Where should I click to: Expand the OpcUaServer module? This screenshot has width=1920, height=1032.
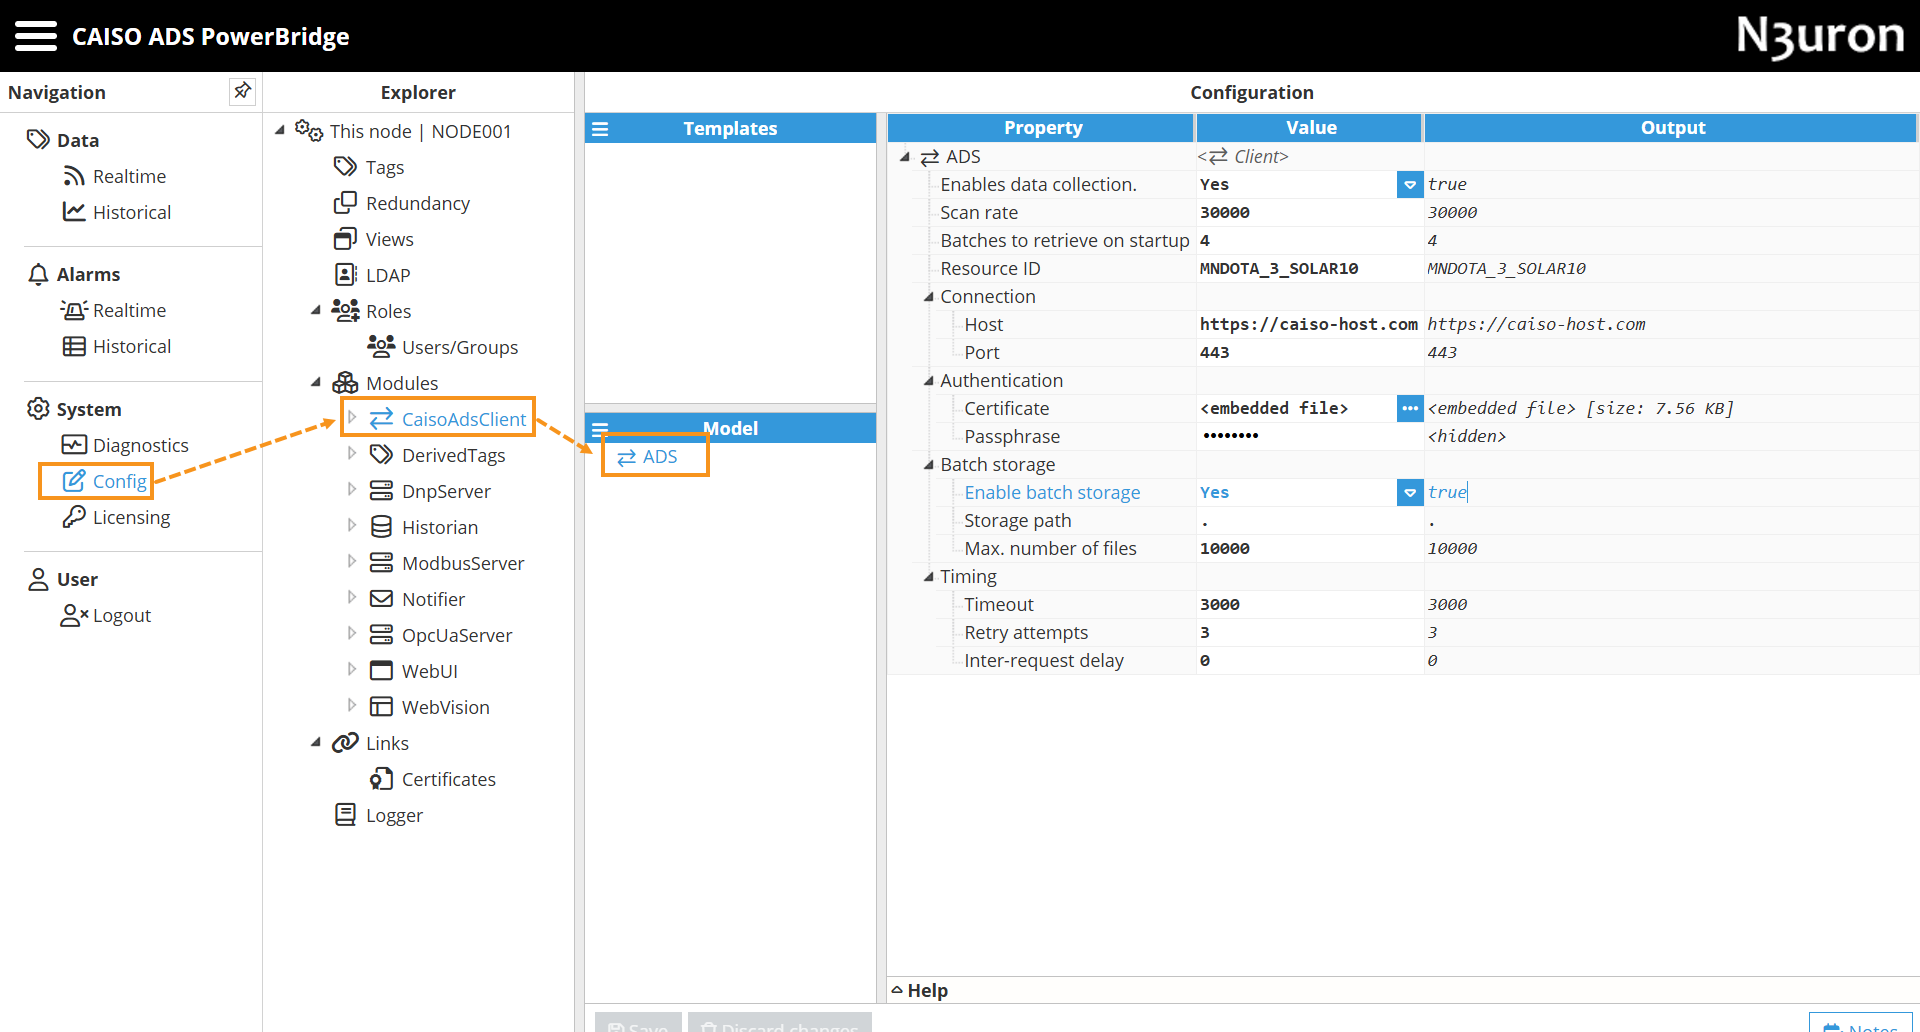click(352, 633)
